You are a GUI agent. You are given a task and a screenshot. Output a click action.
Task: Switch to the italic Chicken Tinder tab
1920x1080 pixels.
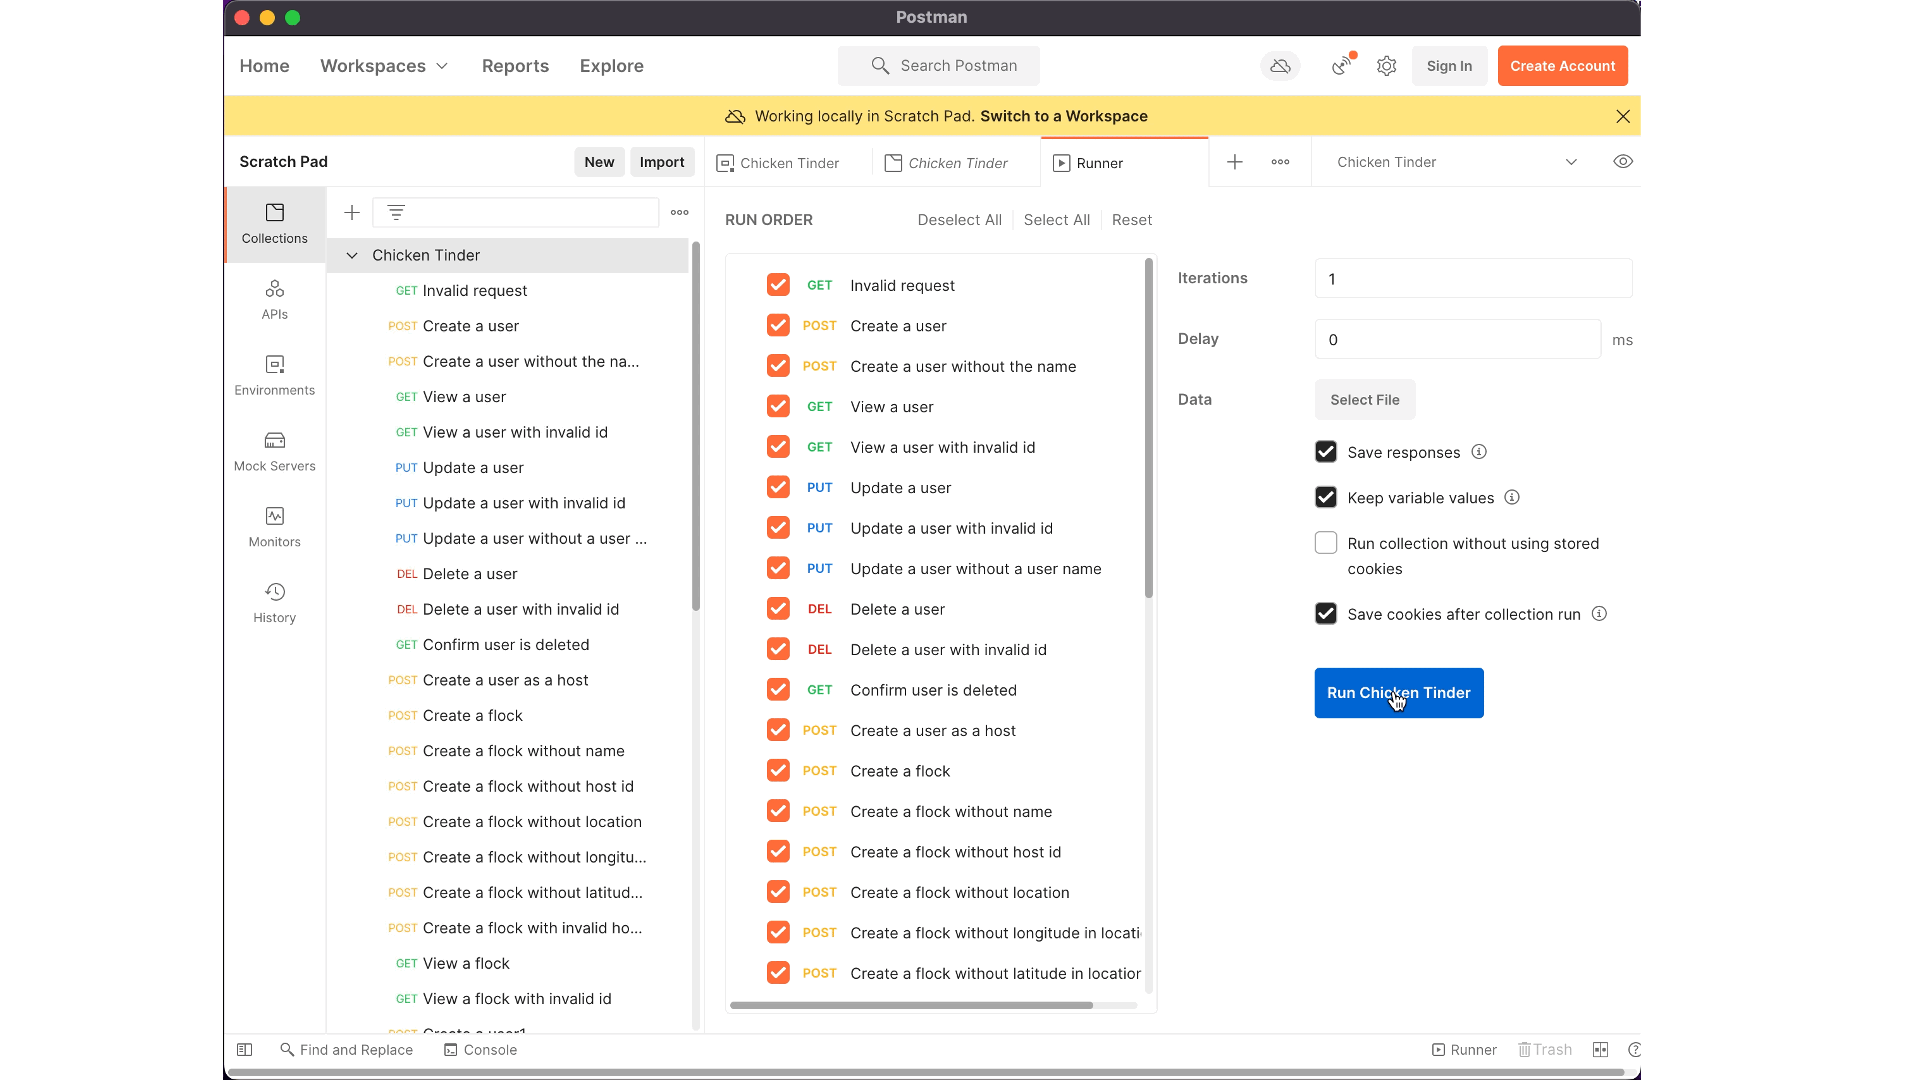tap(957, 163)
